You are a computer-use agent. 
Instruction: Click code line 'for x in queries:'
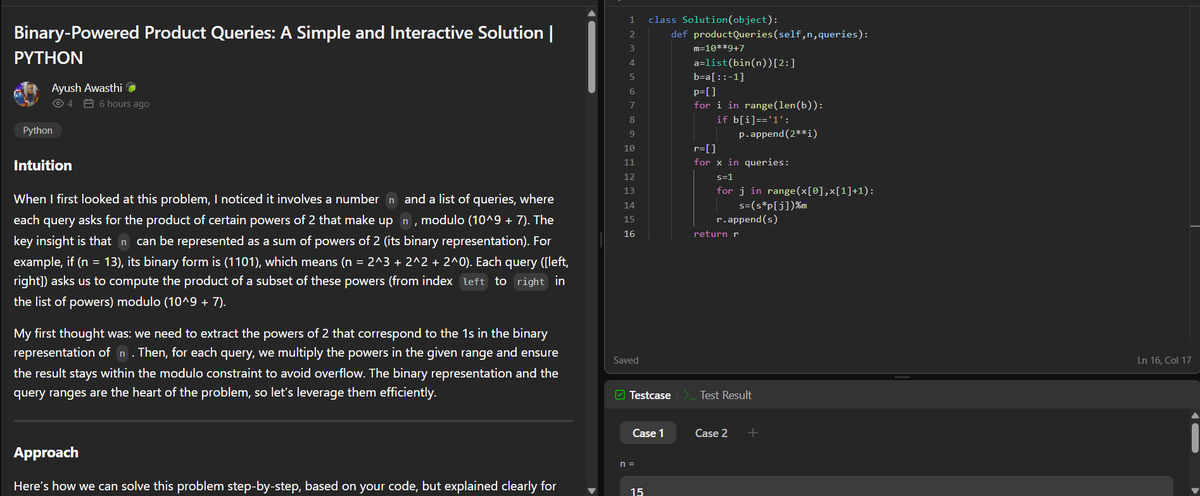point(741,162)
